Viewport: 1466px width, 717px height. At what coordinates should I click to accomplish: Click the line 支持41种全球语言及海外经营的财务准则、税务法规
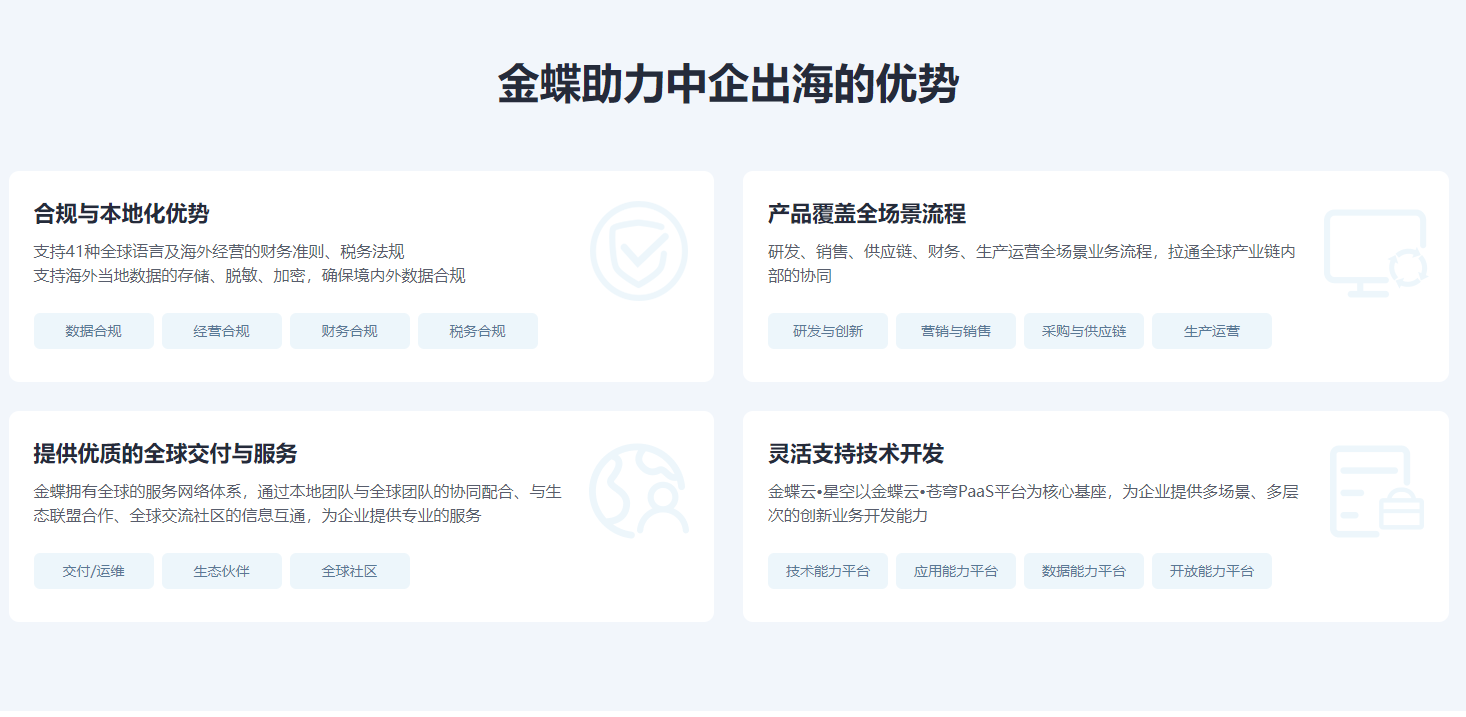tap(219, 252)
